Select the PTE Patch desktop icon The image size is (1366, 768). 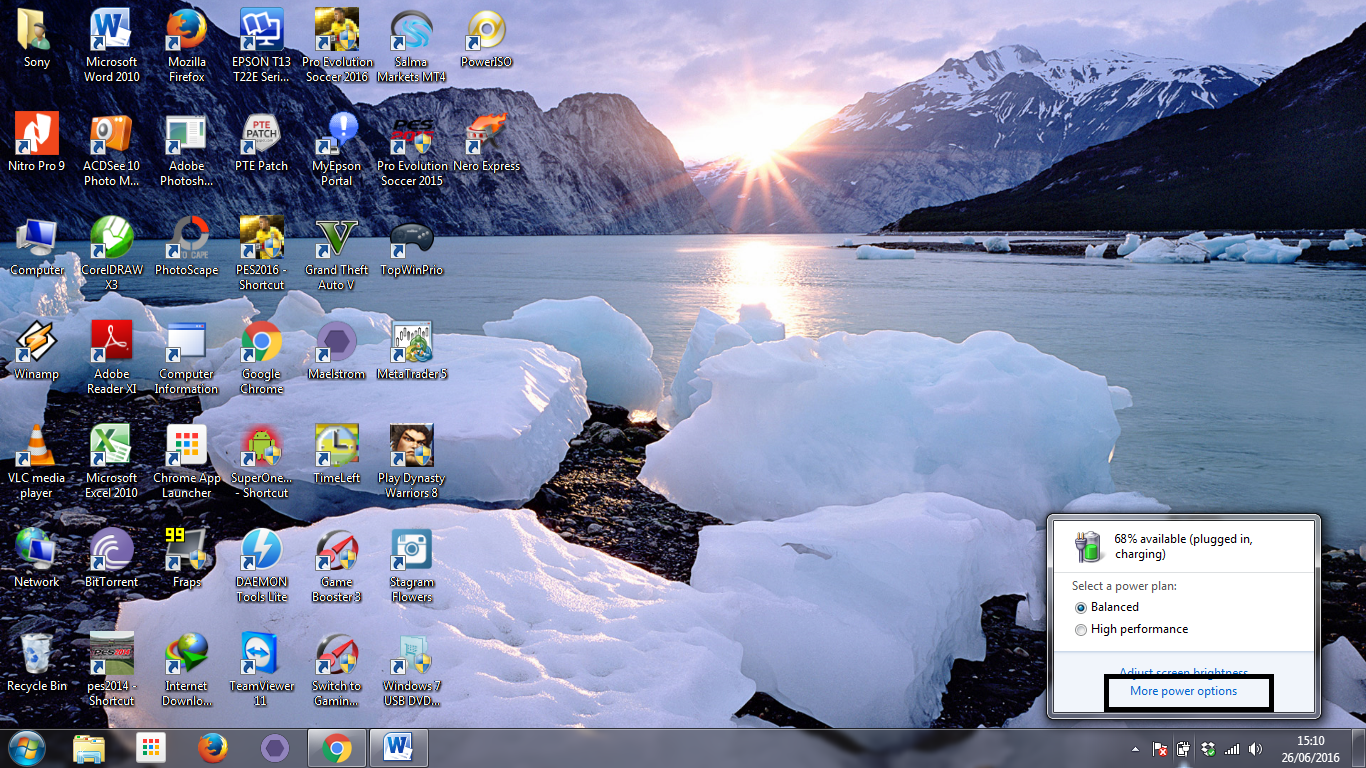point(262,143)
